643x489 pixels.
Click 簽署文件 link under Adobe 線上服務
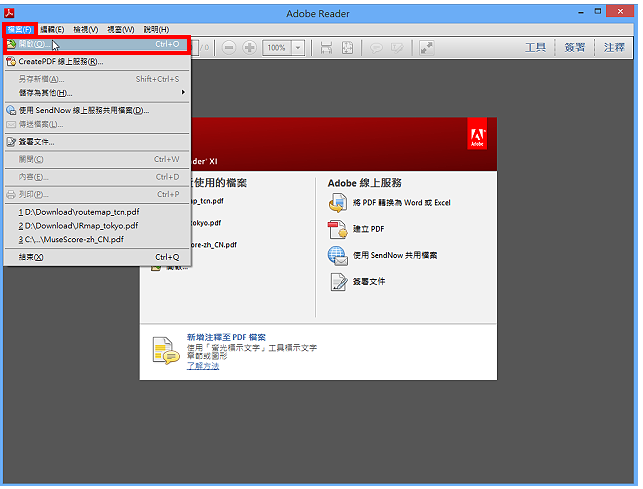click(369, 281)
